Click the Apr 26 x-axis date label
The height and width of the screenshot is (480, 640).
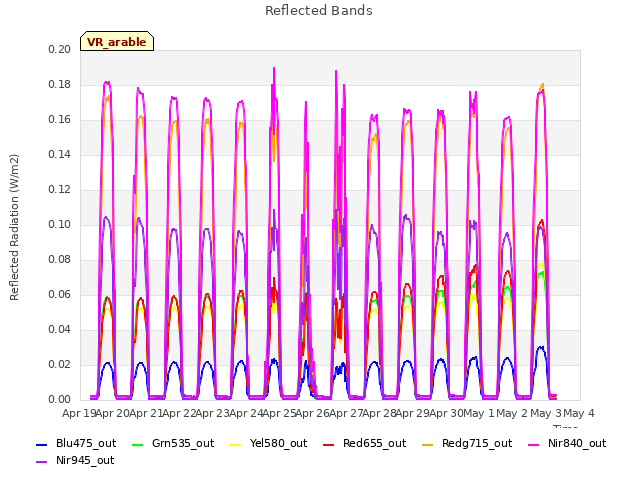[x=313, y=413]
